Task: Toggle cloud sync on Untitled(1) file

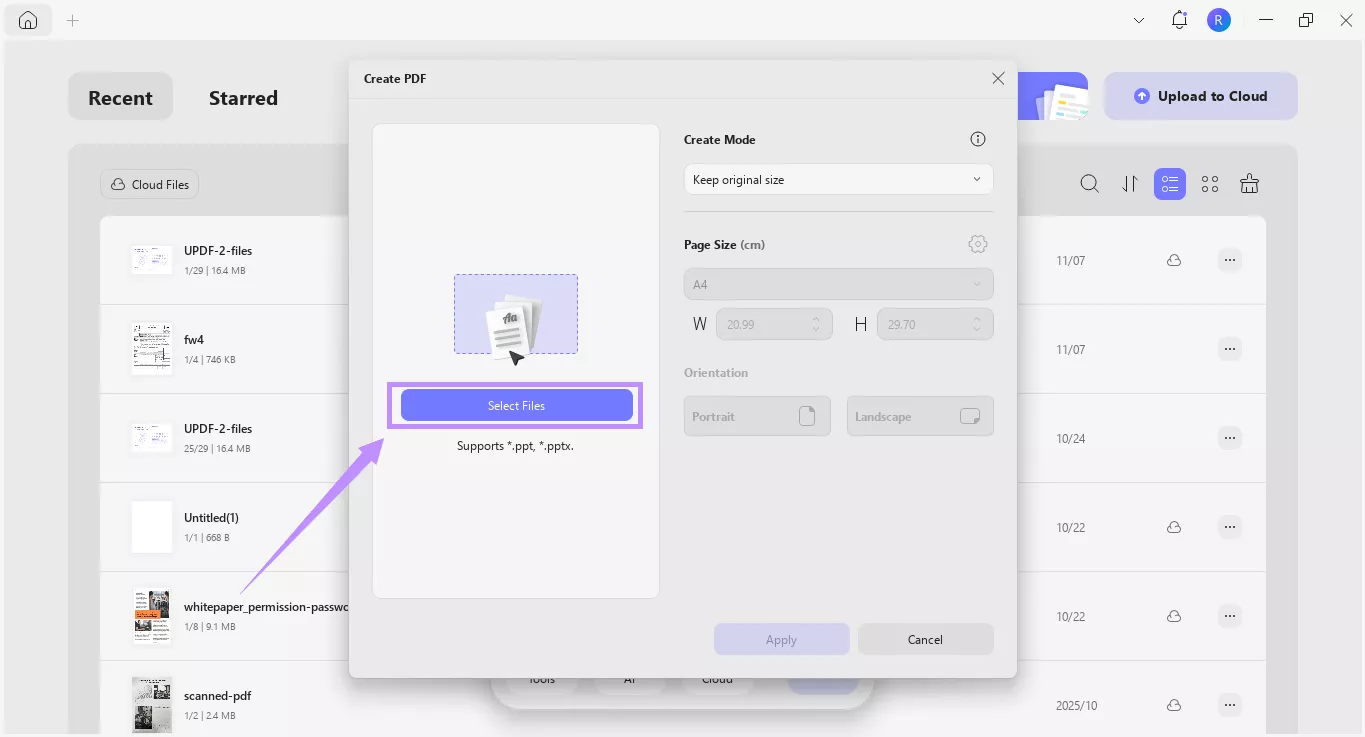Action: (x=1173, y=527)
